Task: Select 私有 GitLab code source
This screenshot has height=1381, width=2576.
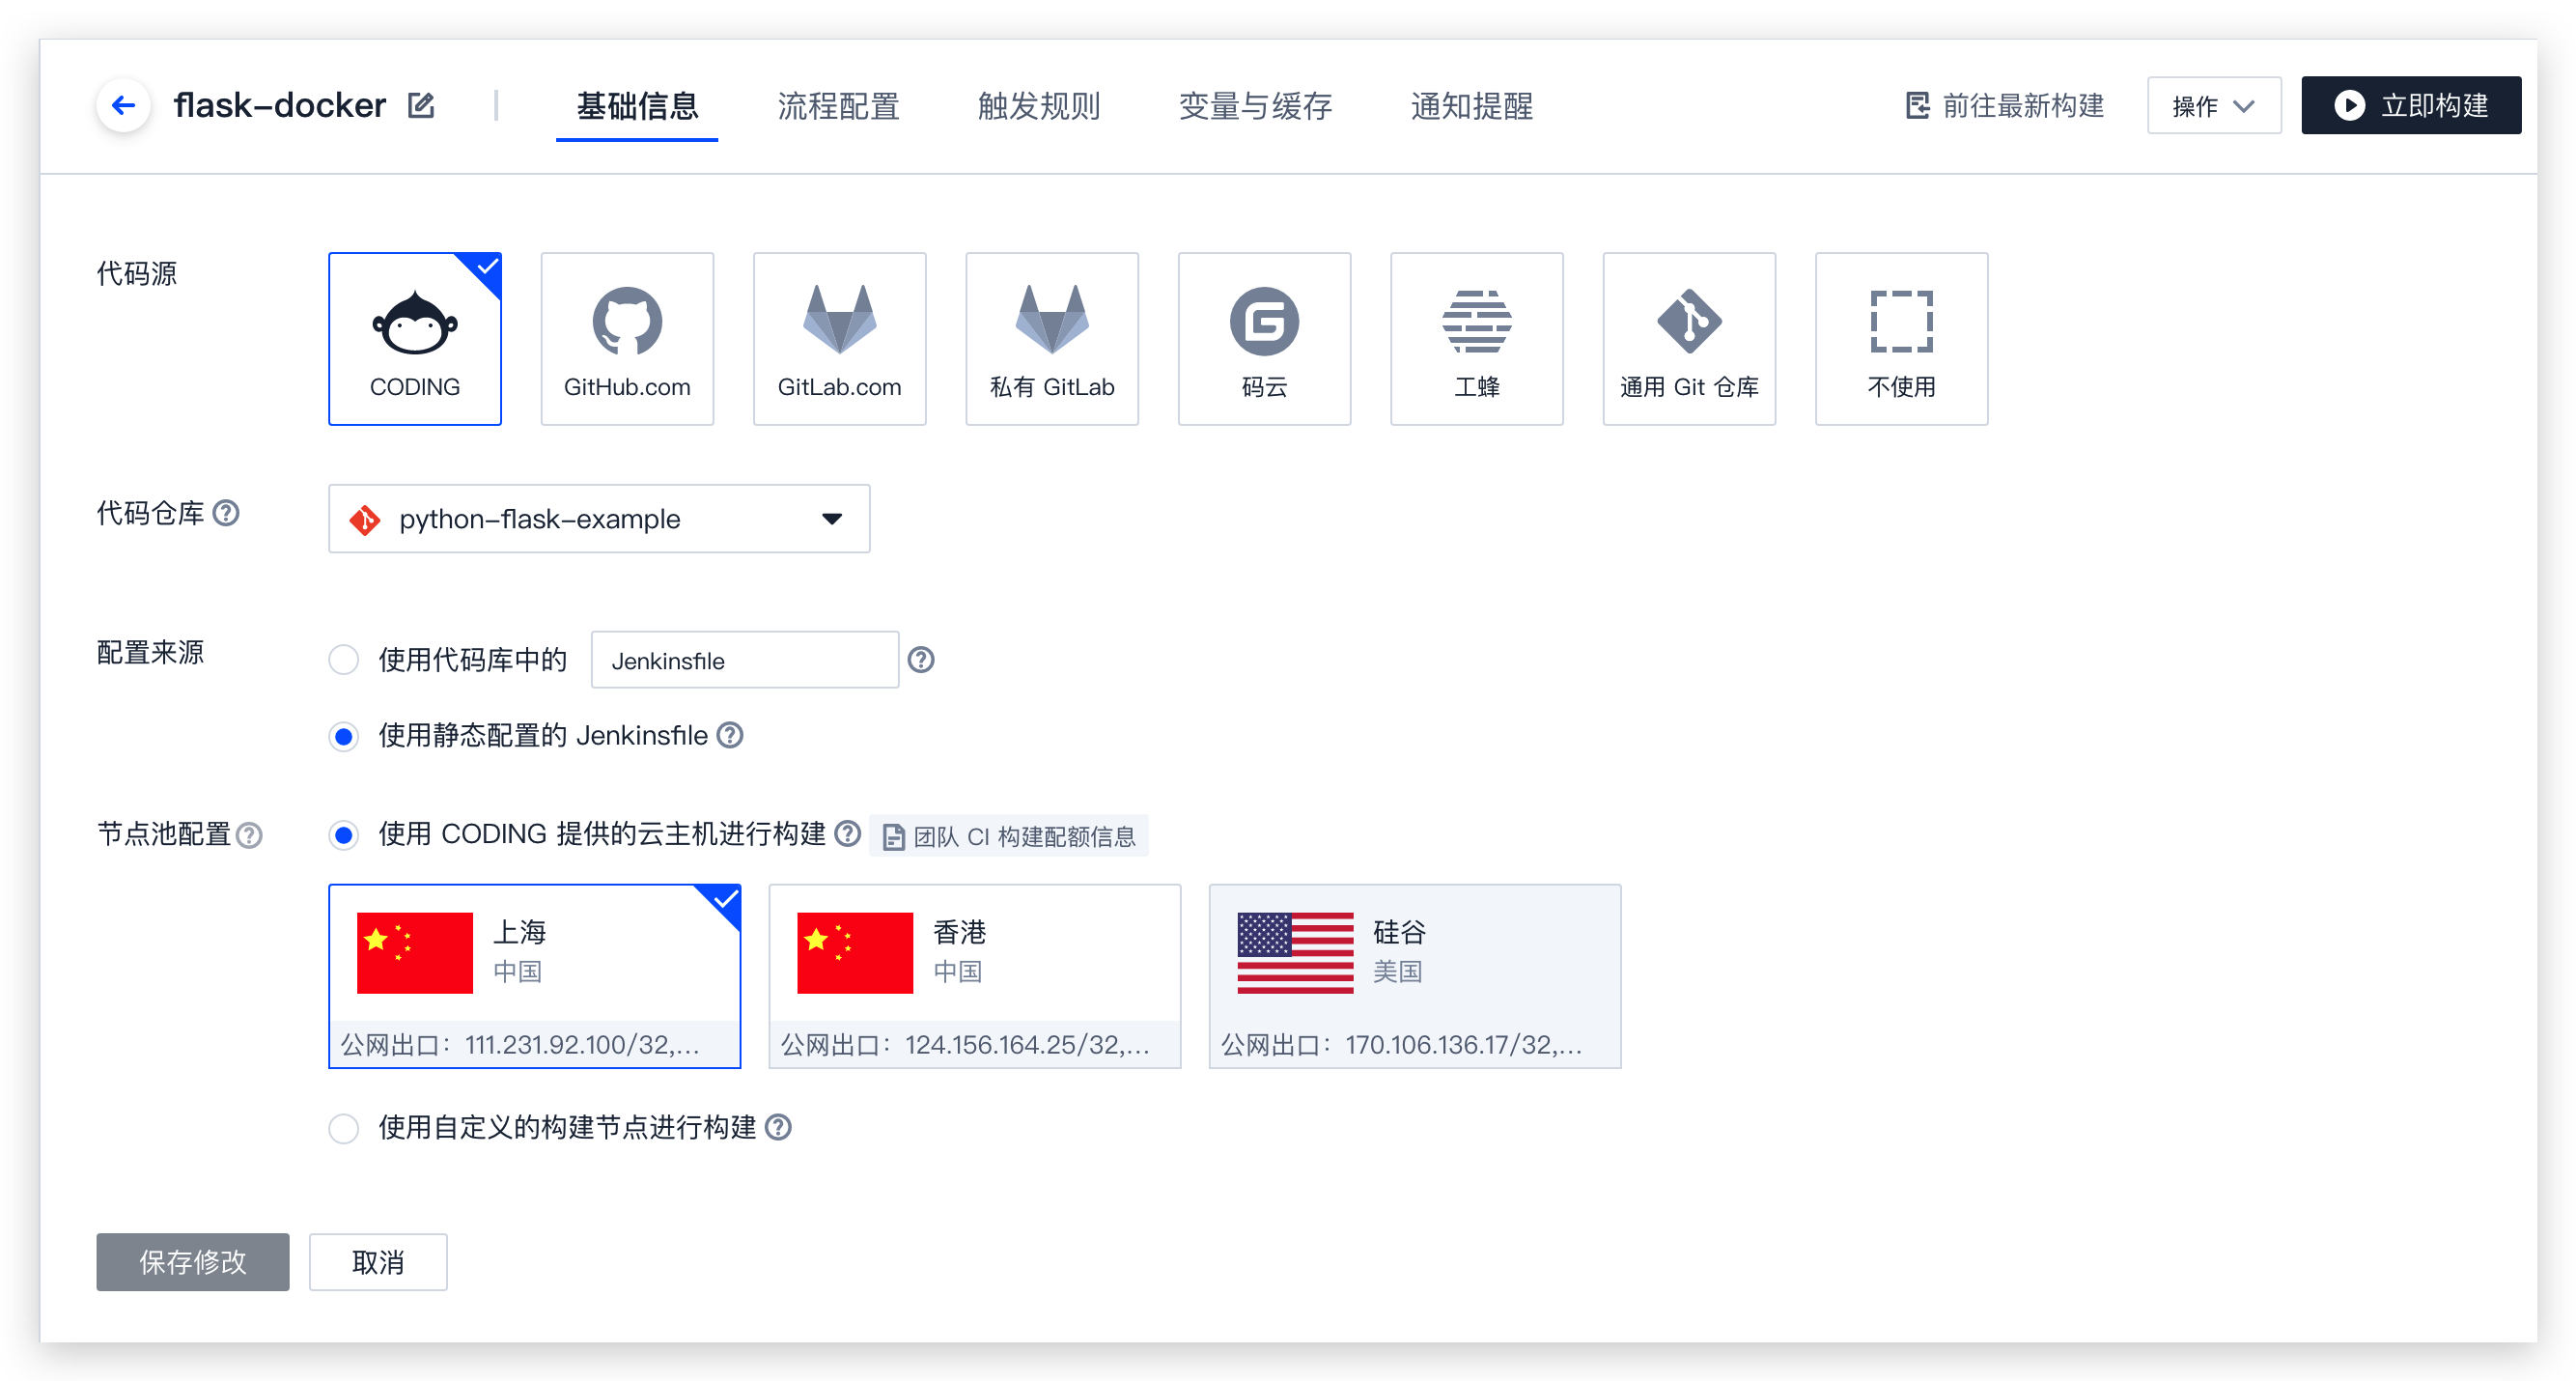Action: pos(1052,339)
